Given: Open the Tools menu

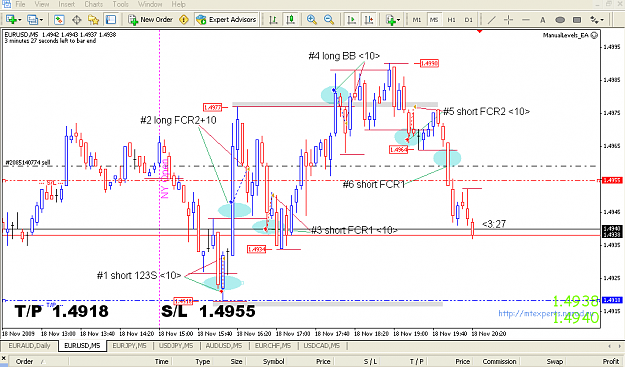Looking at the screenshot, I should 120,4.
